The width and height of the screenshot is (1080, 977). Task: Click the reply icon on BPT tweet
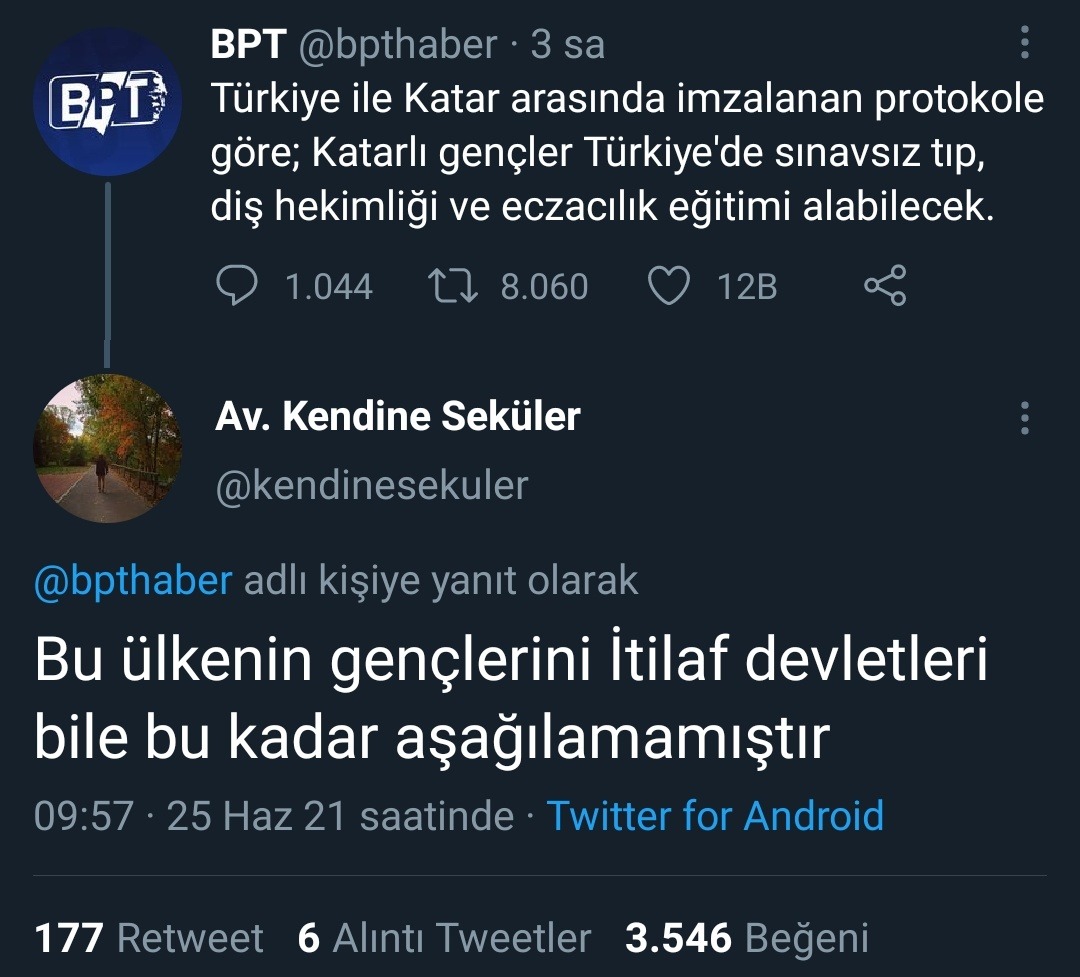pos(237,286)
